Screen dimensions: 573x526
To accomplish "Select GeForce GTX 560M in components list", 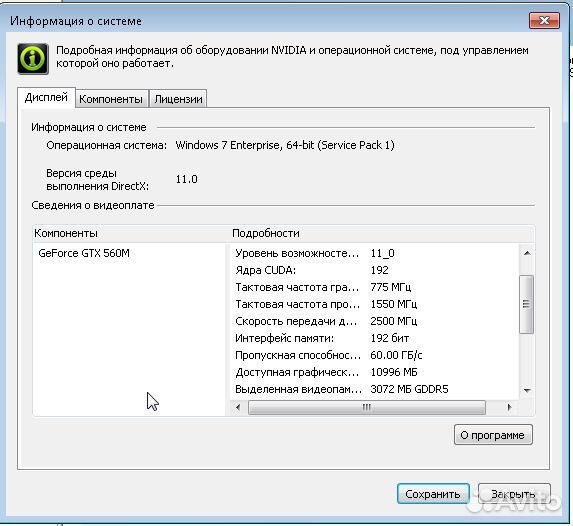I will 84,253.
